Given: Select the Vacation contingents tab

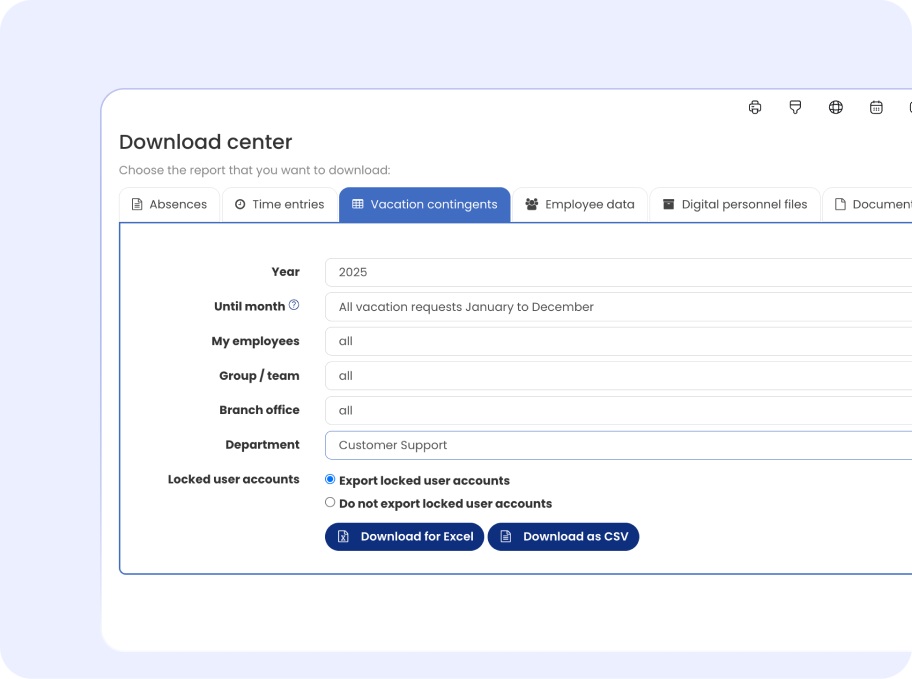Looking at the screenshot, I should click(x=425, y=205).
